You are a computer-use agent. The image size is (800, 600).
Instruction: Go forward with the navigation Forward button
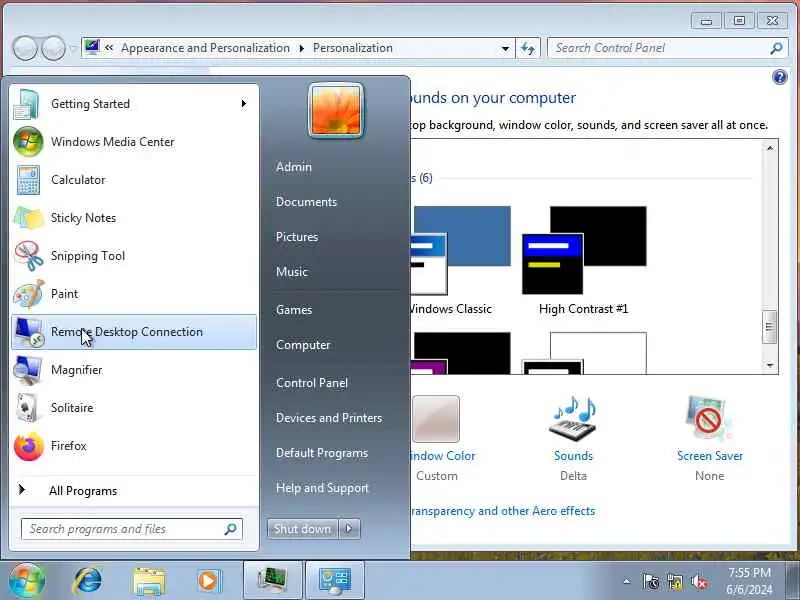(53, 48)
